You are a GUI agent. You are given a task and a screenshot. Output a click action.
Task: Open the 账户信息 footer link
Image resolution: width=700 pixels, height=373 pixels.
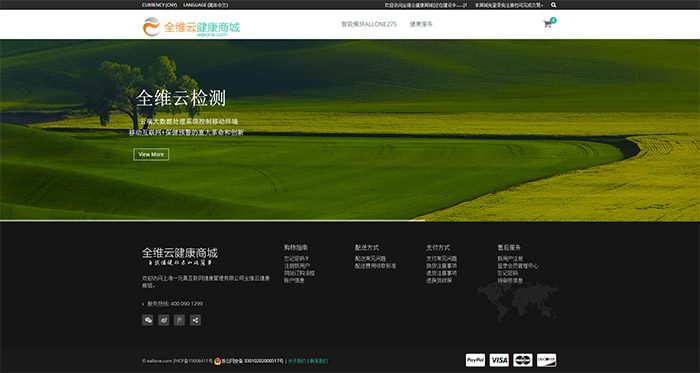294,280
